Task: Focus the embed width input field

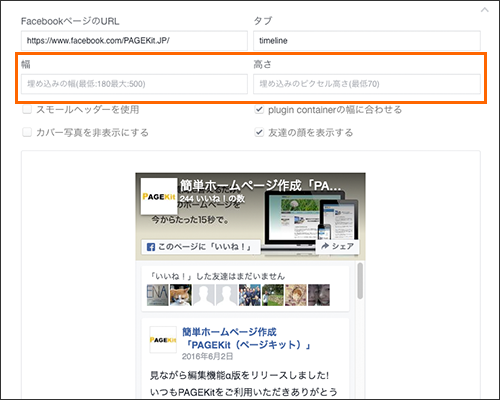Action: 134,84
